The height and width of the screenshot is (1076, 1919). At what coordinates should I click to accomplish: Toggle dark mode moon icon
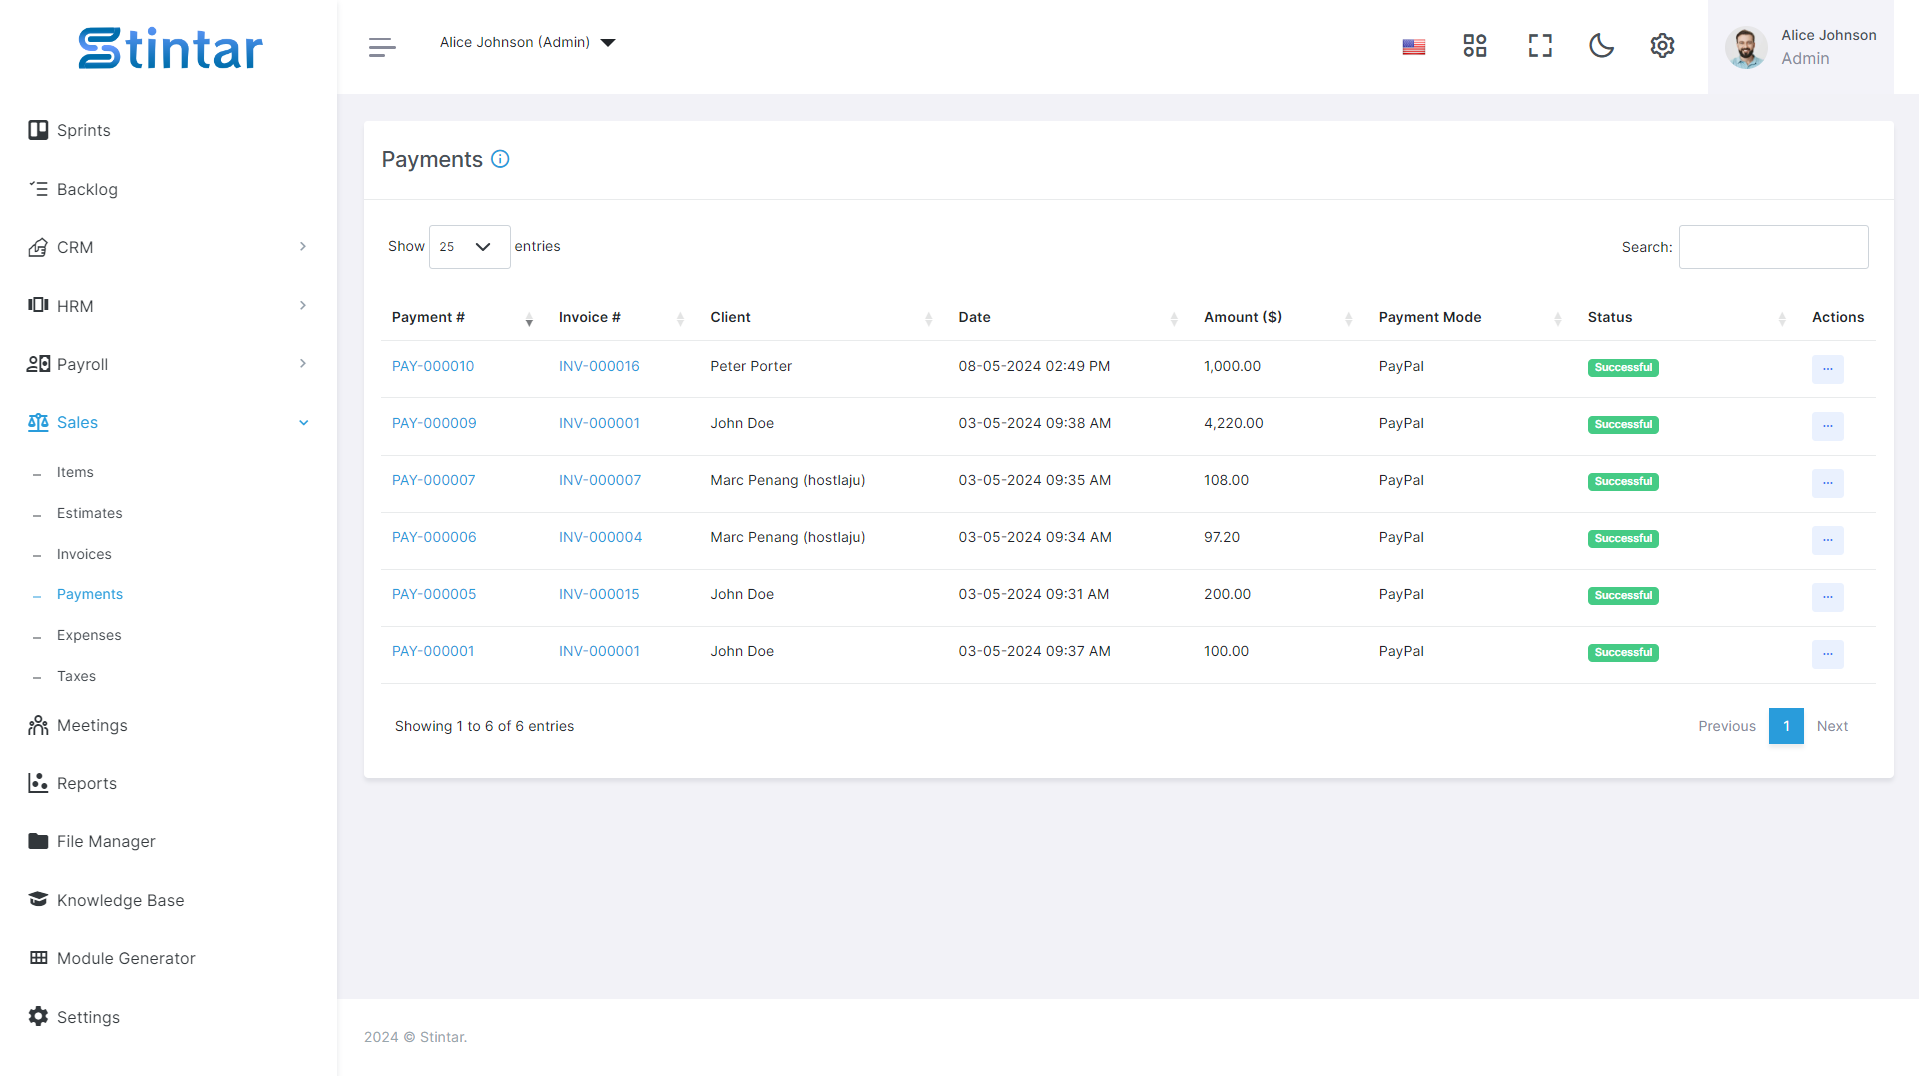click(x=1601, y=46)
